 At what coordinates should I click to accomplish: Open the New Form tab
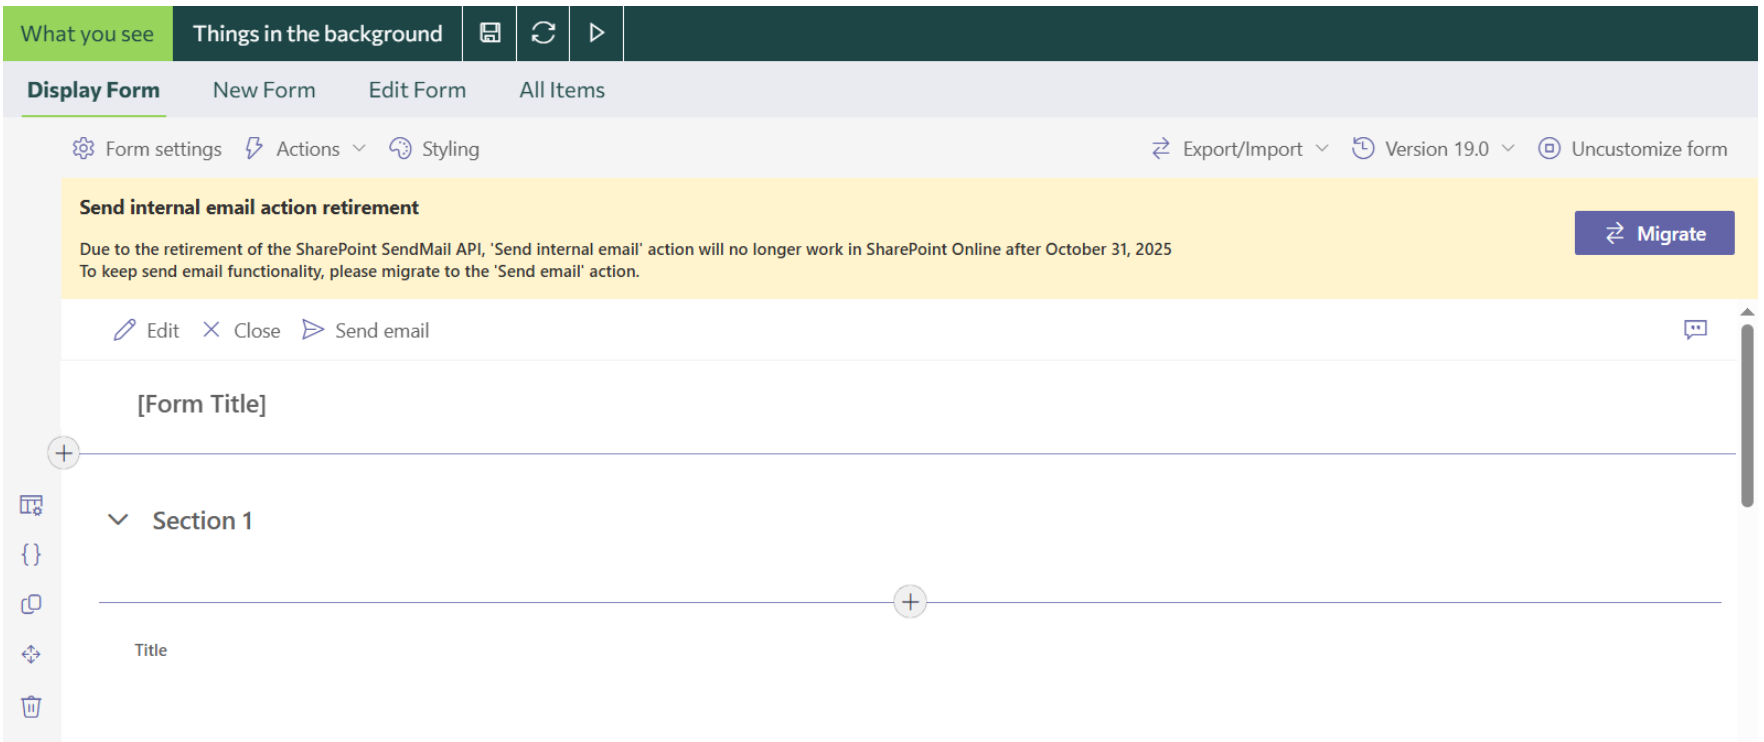[x=264, y=90]
